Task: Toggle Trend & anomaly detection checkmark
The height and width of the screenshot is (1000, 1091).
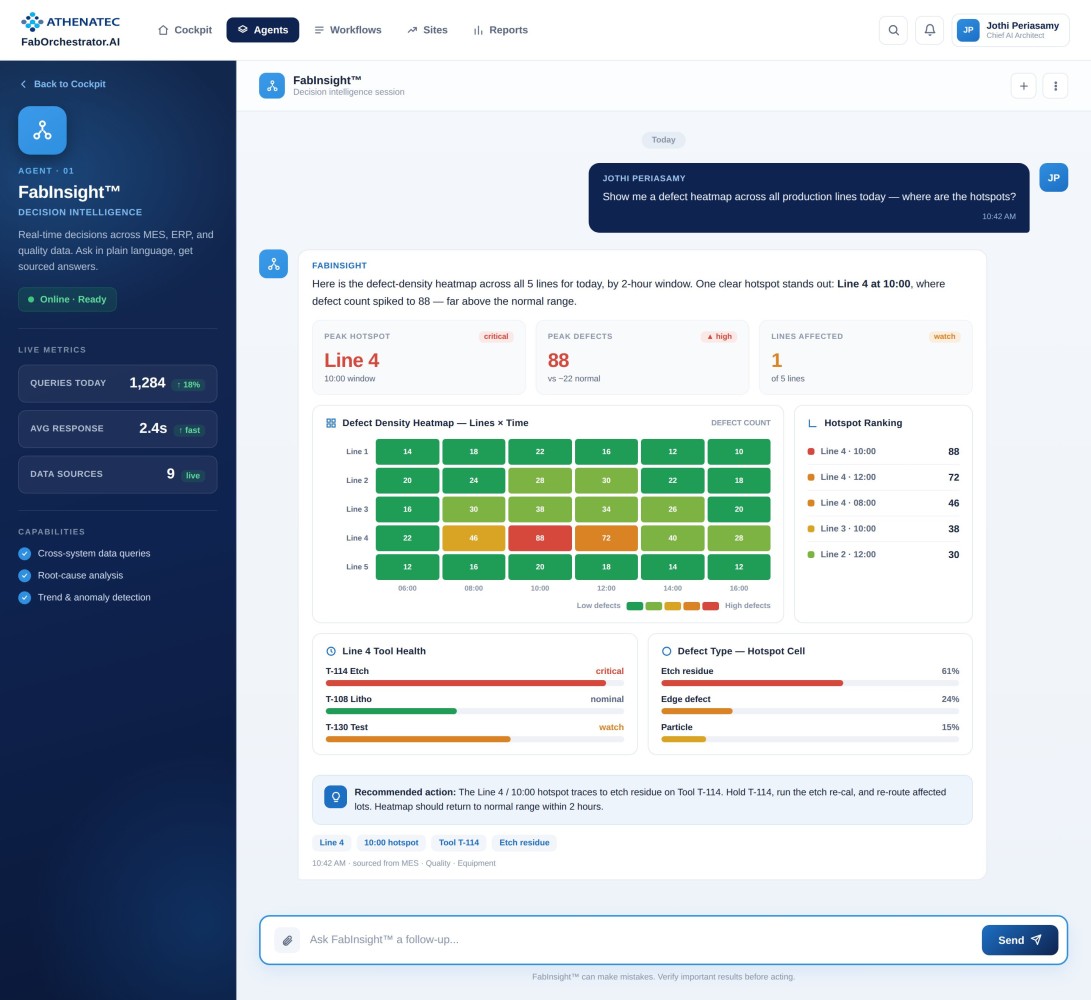Action: click(x=24, y=598)
